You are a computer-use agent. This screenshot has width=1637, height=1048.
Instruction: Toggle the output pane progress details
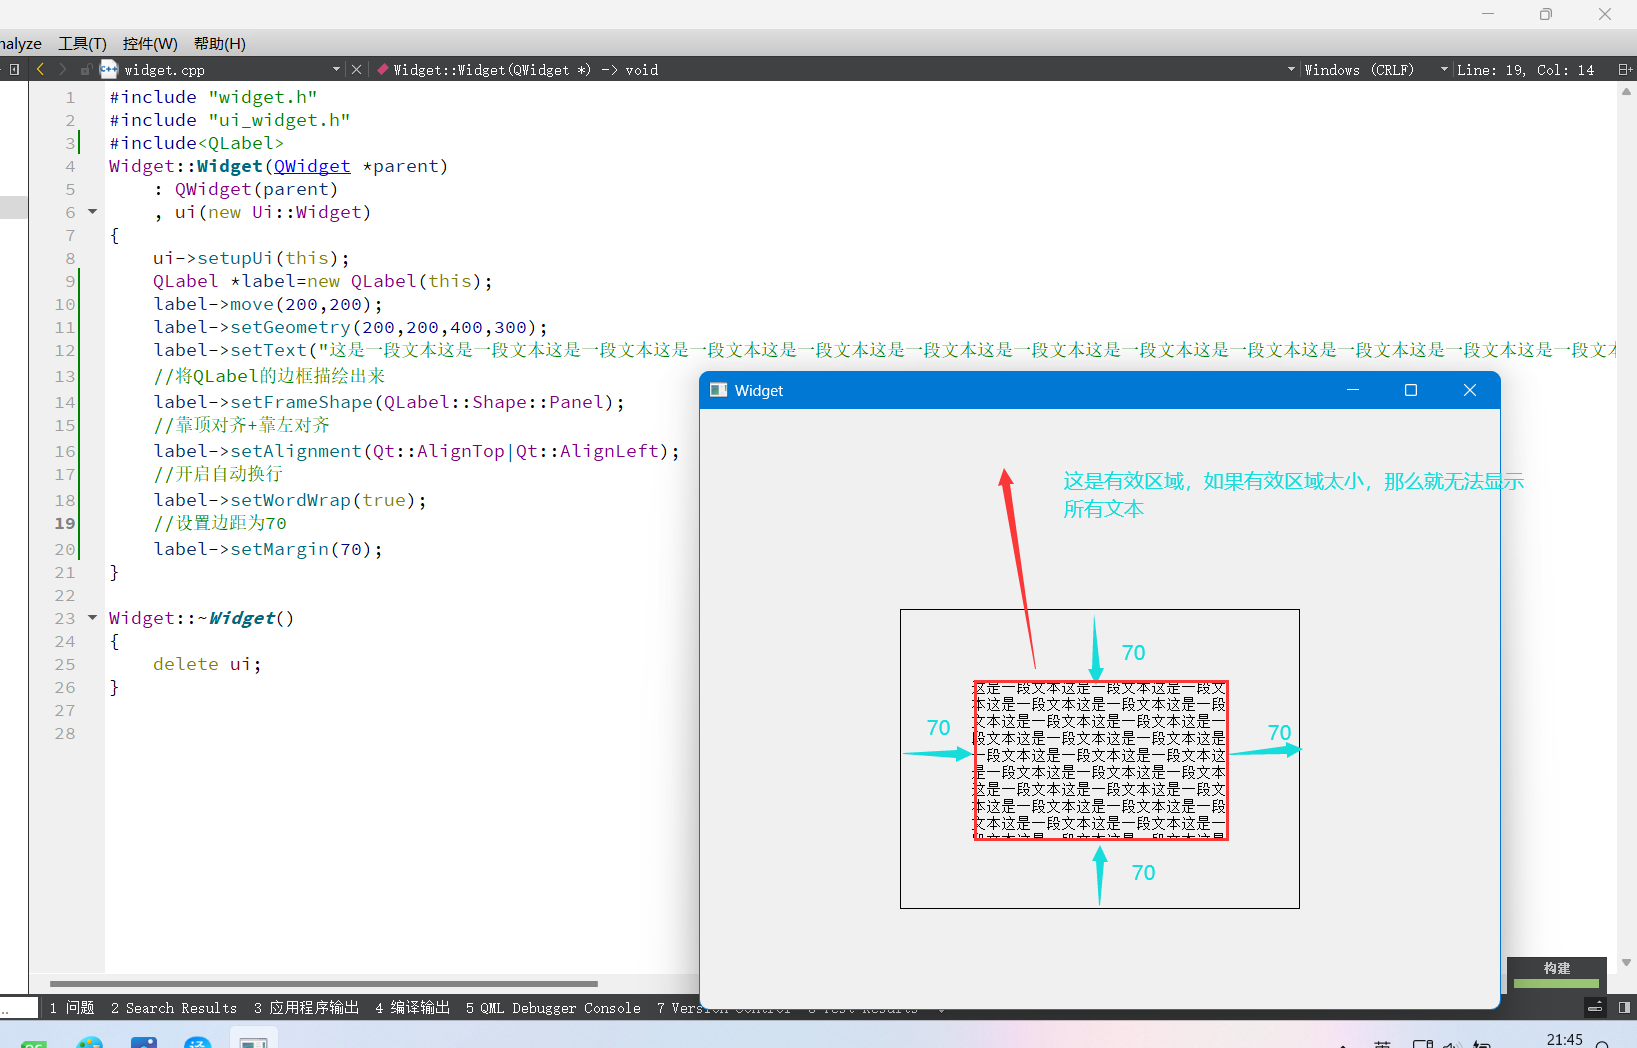[1596, 1007]
